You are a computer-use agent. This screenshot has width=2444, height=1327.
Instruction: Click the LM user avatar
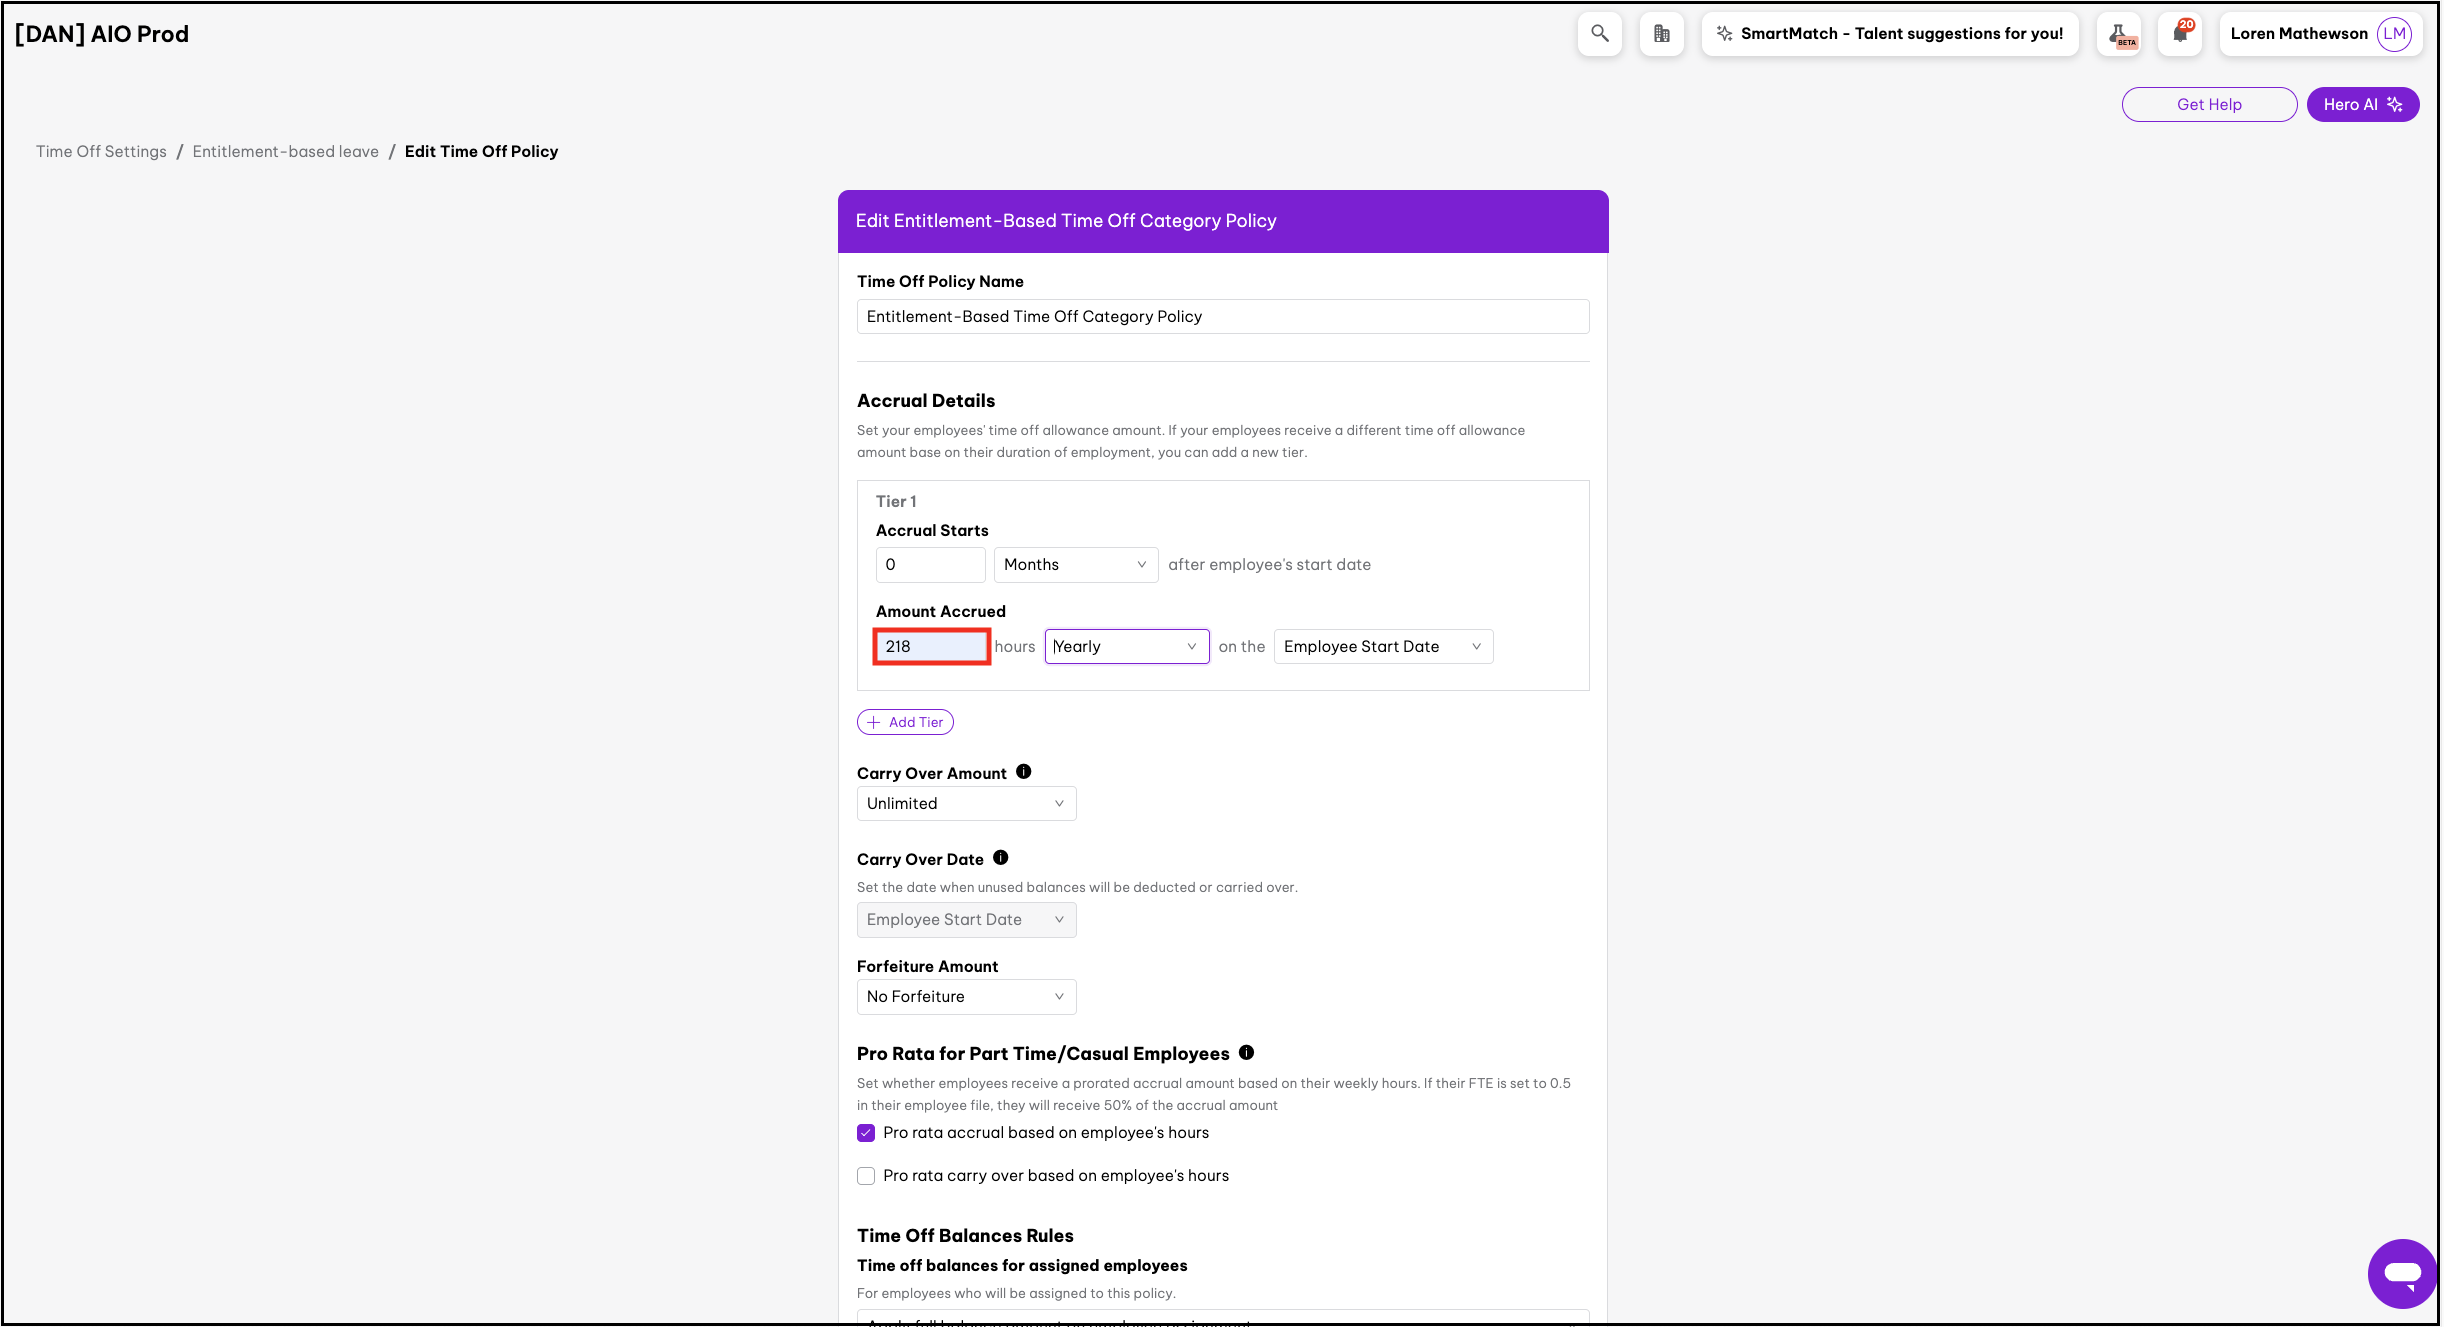point(2394,34)
